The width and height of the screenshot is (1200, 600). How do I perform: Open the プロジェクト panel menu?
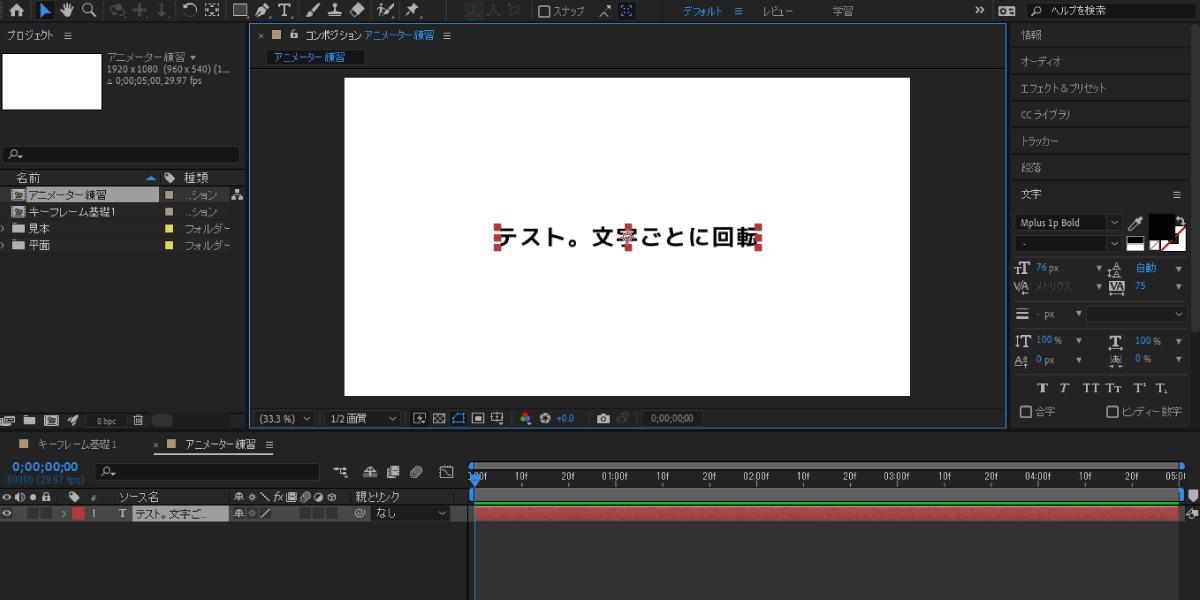click(68, 35)
